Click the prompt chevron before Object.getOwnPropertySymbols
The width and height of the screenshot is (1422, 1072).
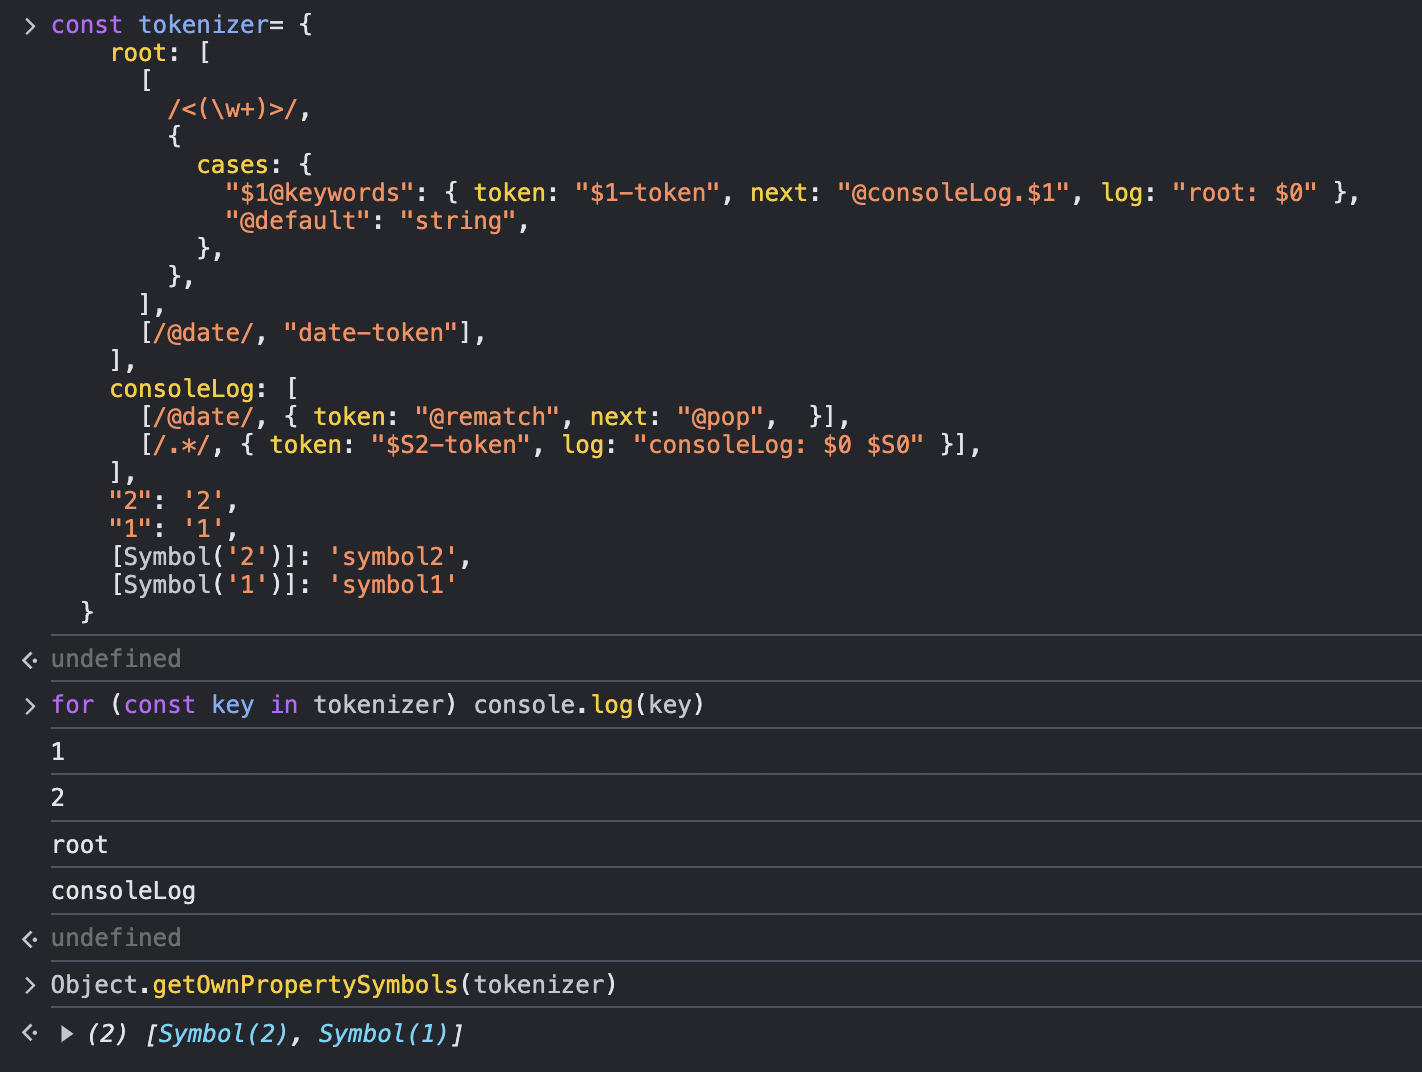[29, 986]
